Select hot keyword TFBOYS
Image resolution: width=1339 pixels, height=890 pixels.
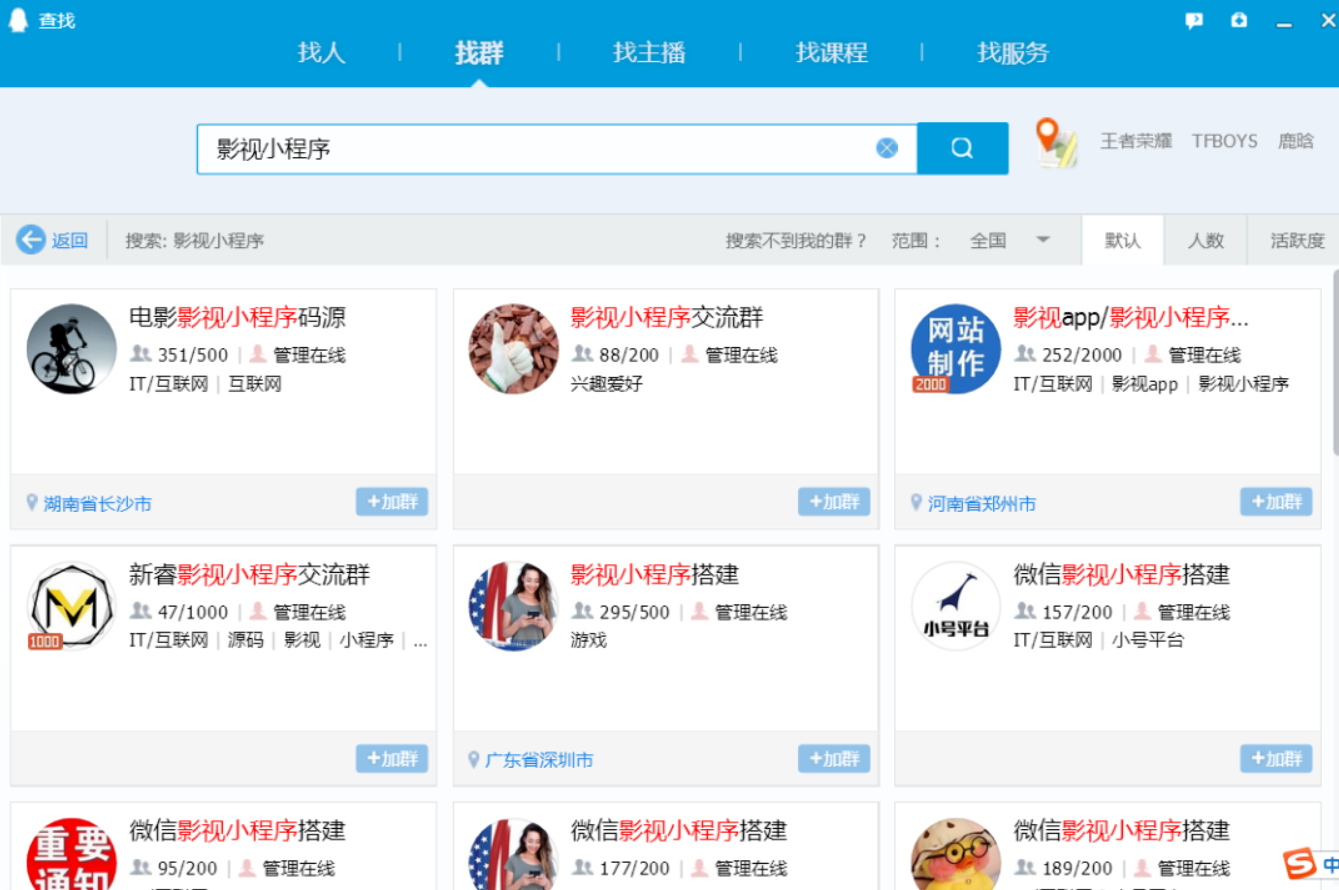[1224, 141]
